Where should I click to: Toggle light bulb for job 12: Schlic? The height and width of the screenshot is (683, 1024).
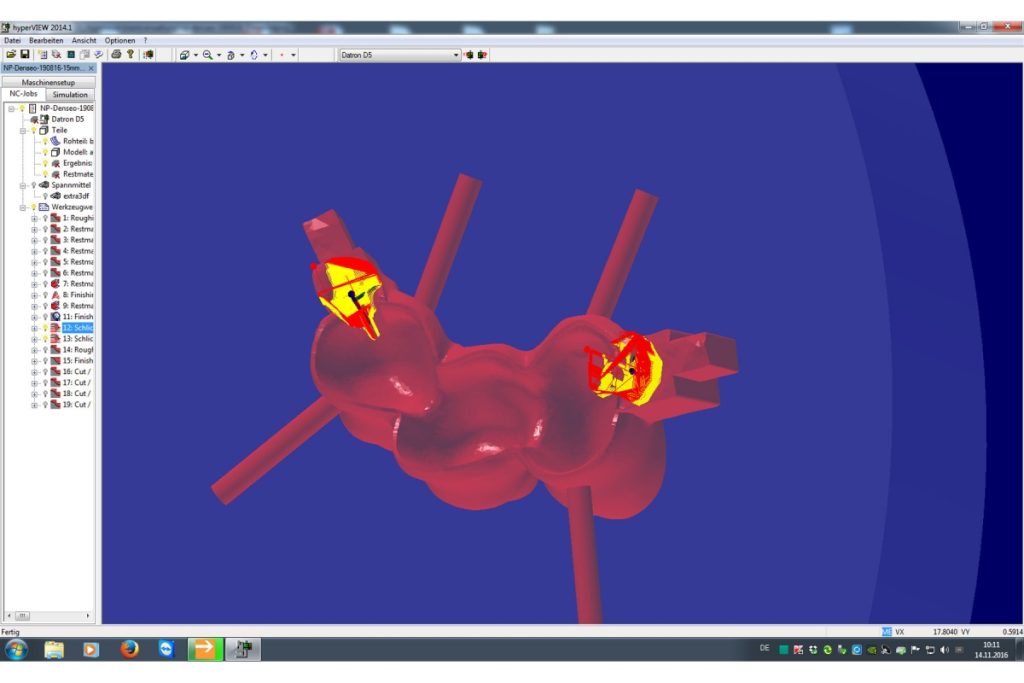[44, 328]
